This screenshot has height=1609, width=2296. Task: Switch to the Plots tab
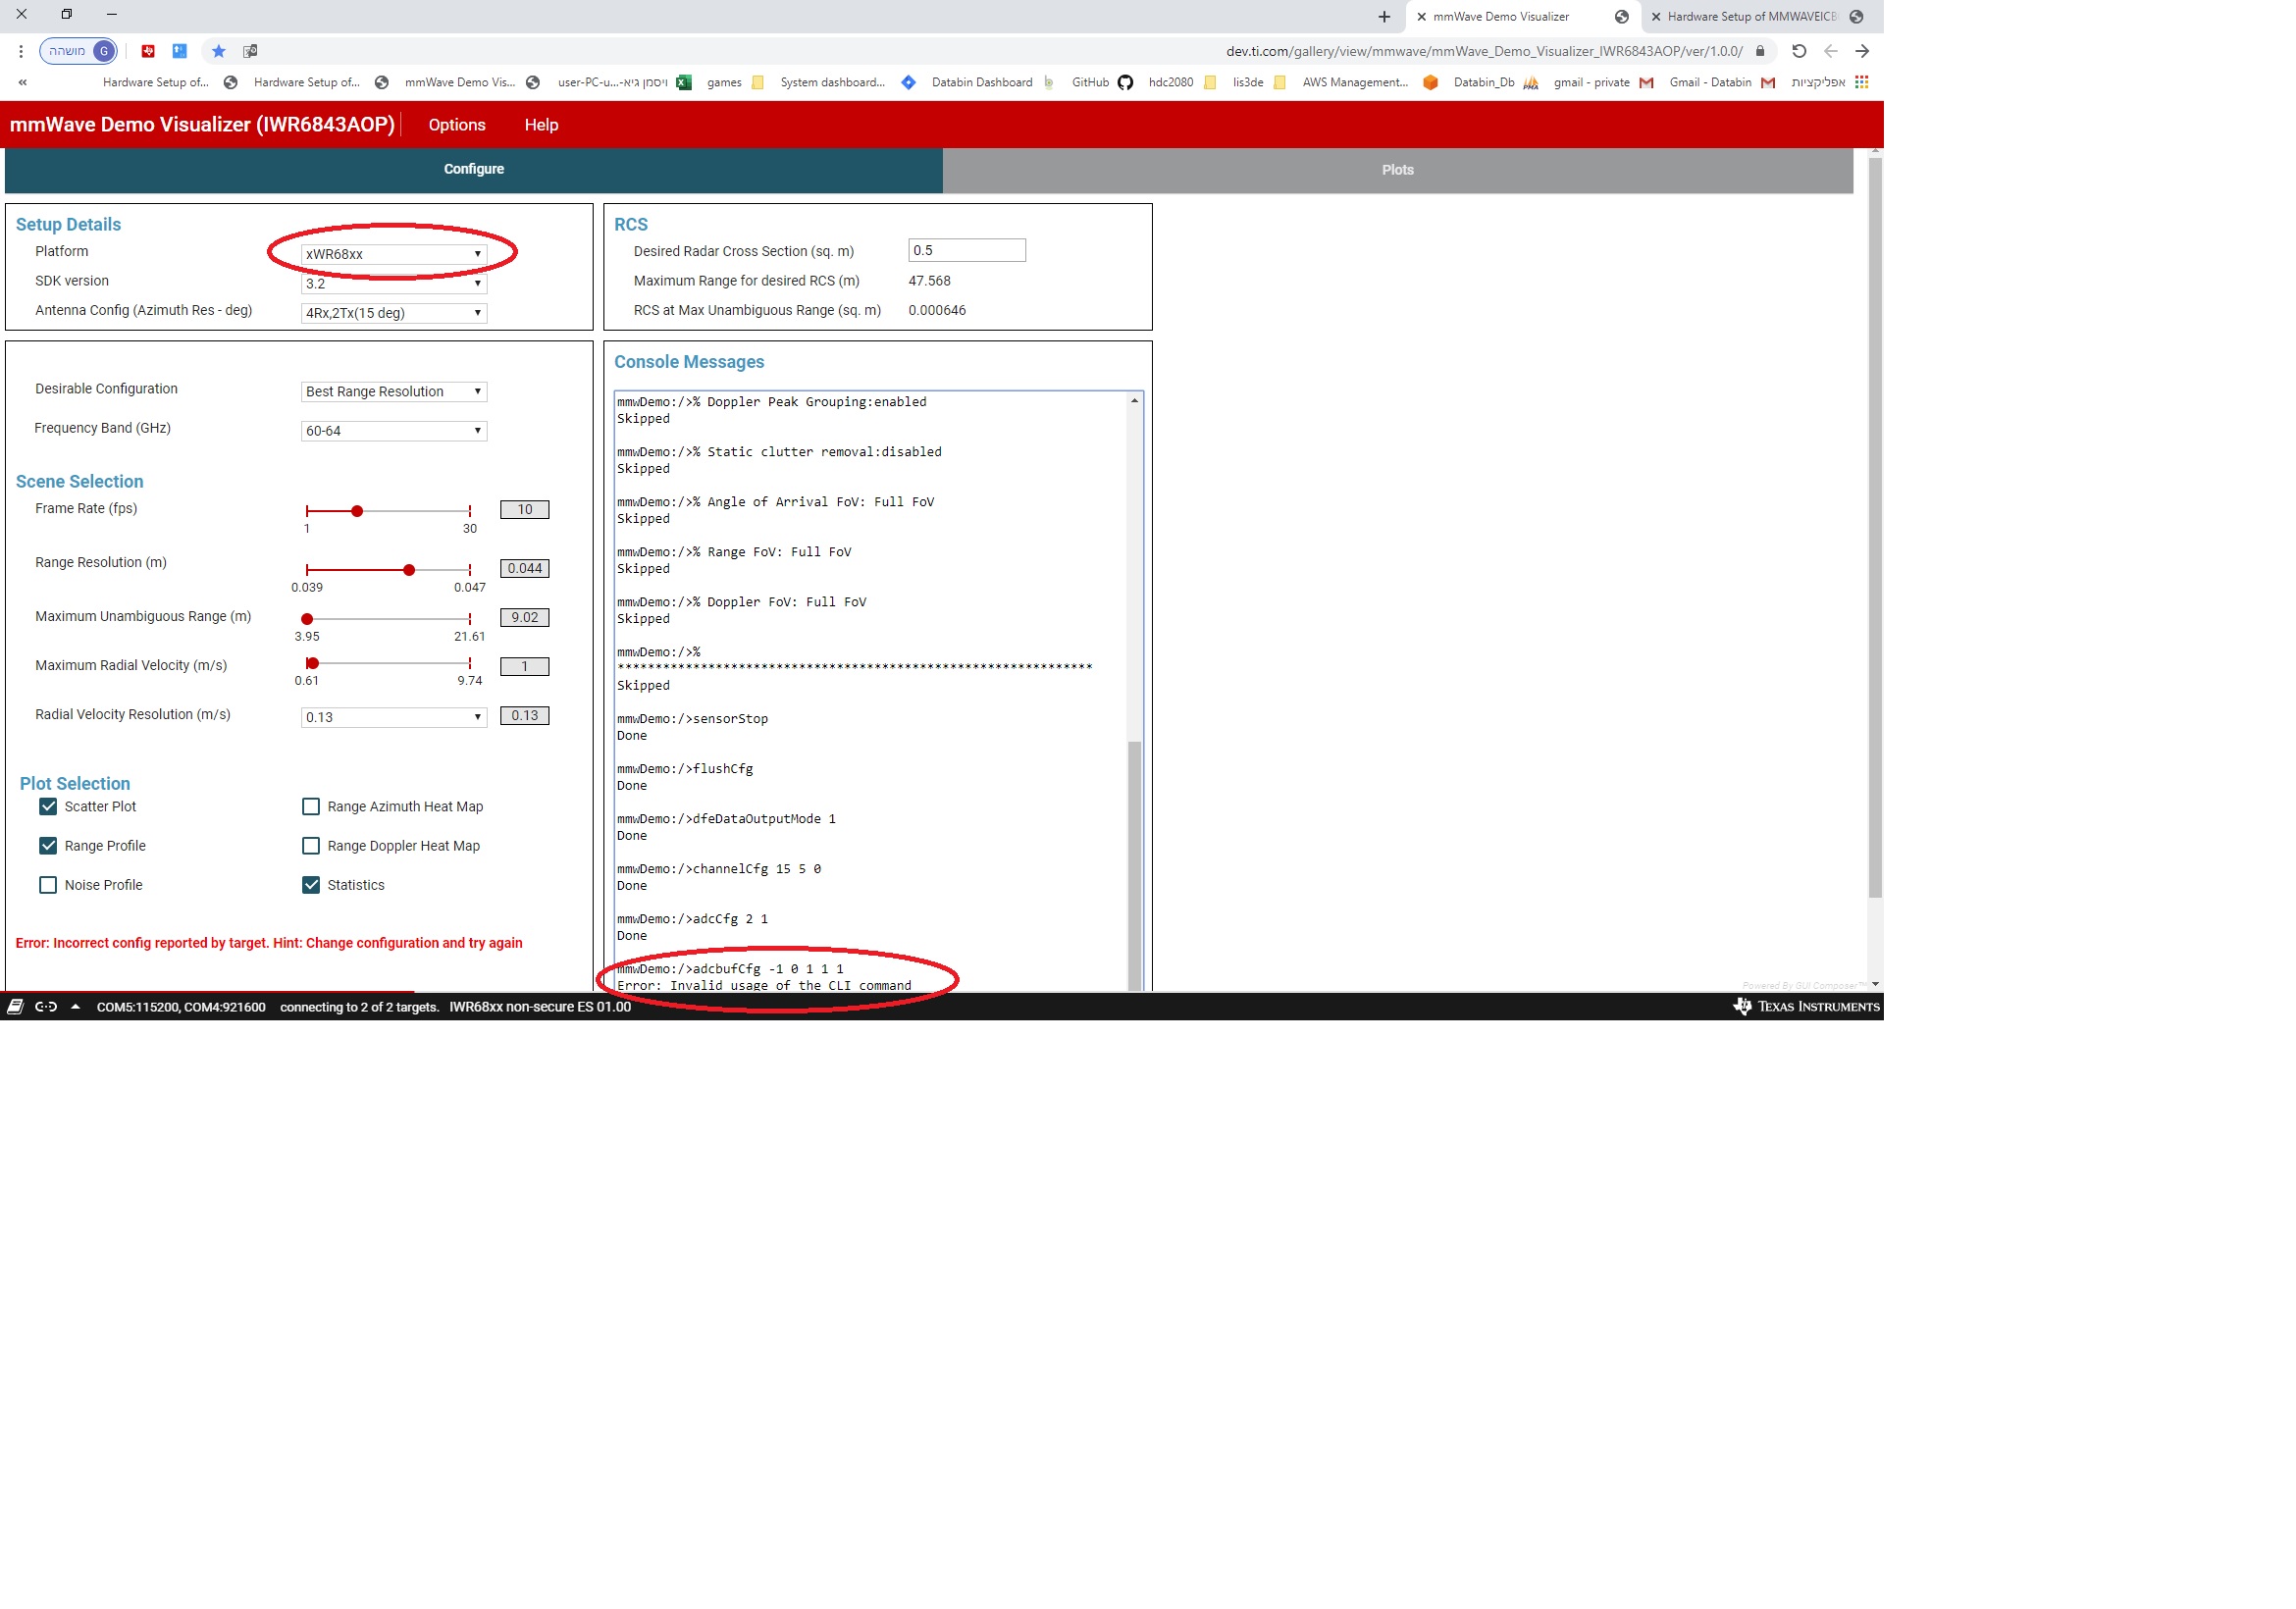click(x=1397, y=170)
